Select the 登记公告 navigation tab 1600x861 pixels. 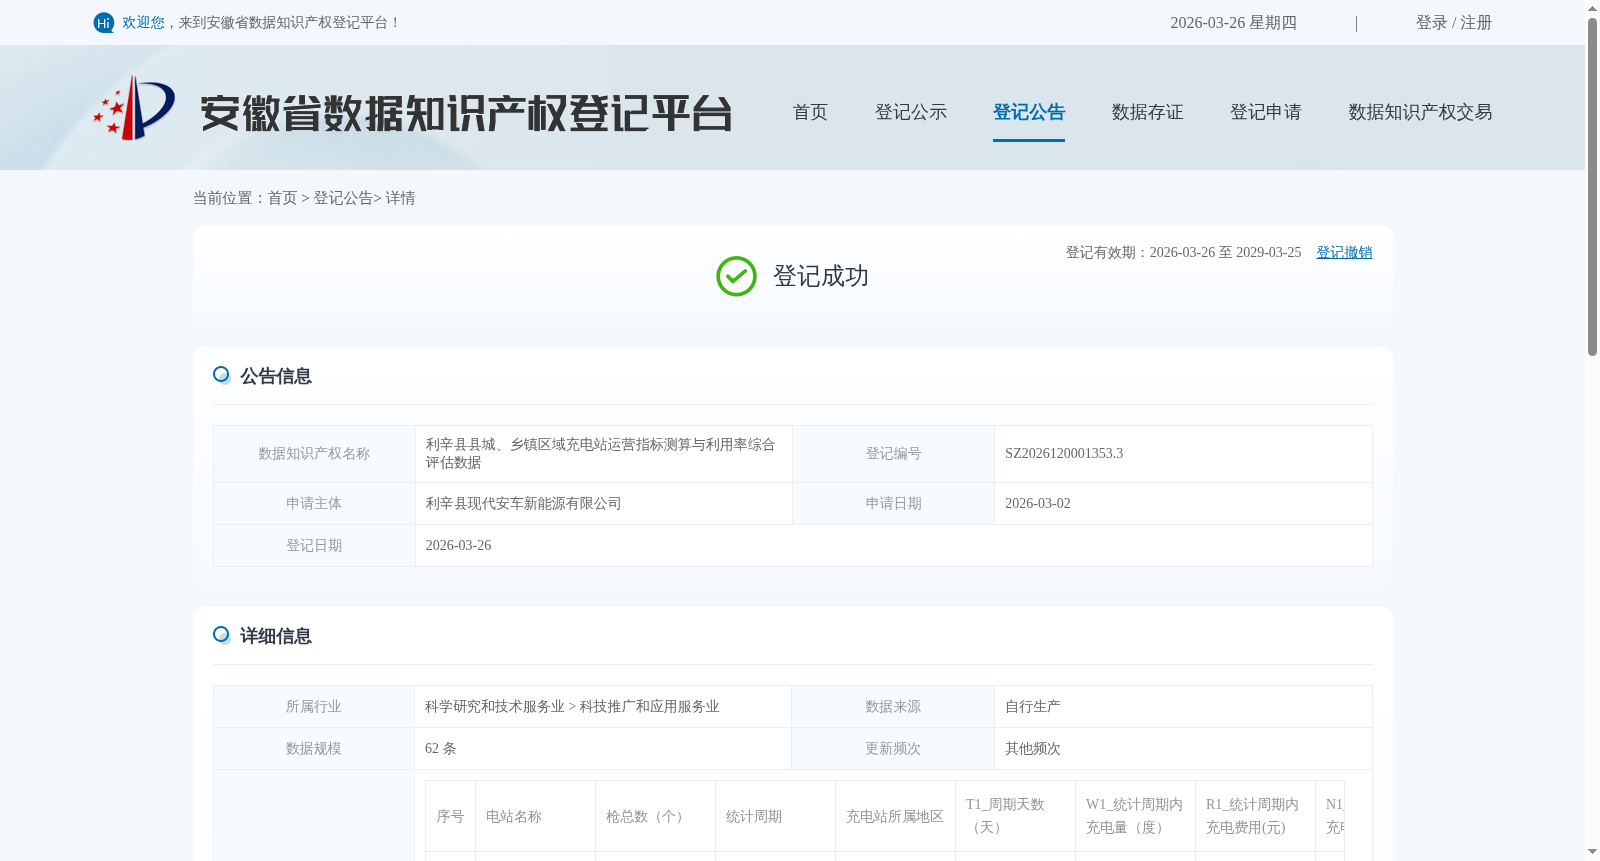(1029, 112)
